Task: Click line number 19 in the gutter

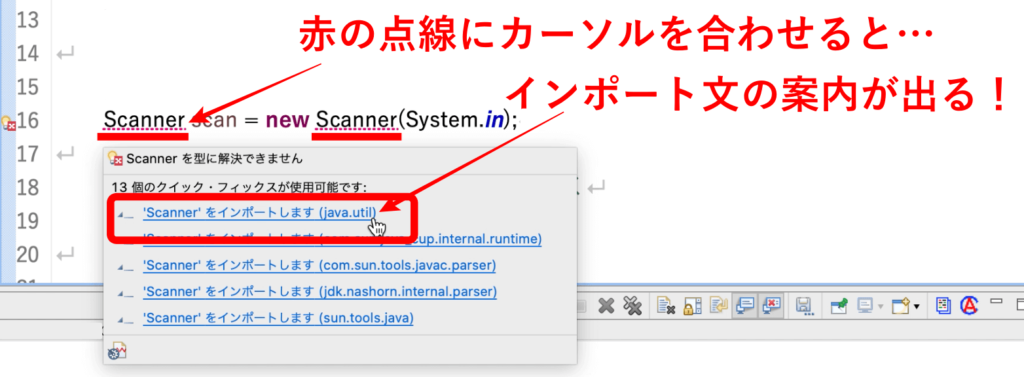Action: (27, 221)
